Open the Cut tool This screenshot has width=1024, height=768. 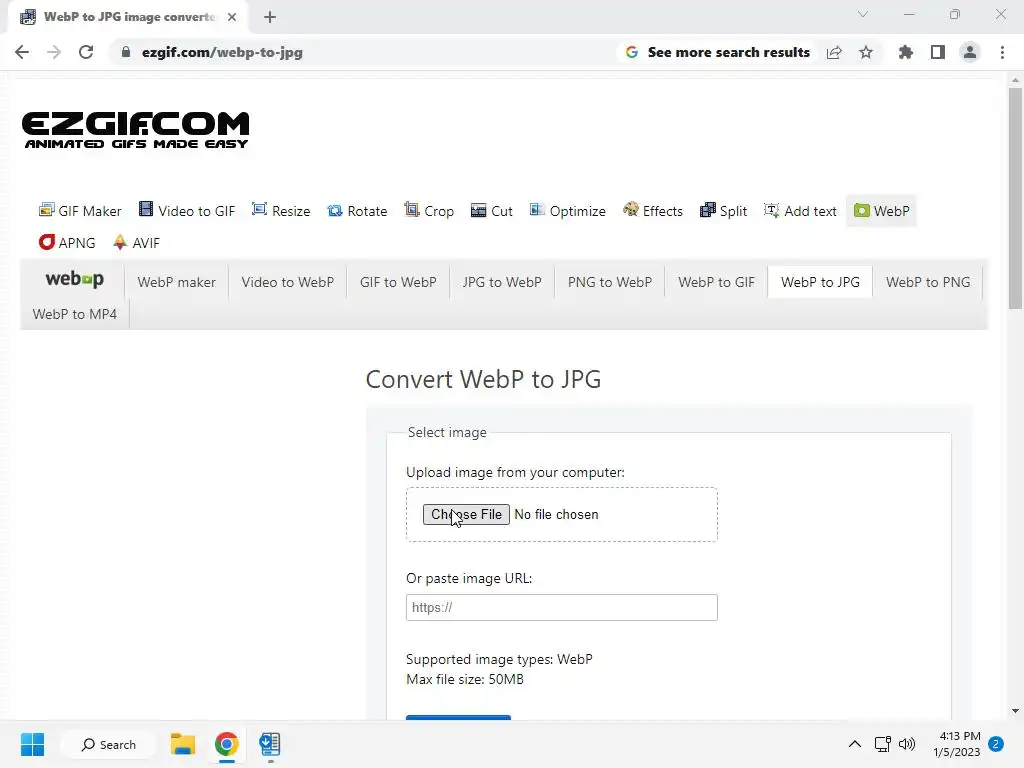click(492, 211)
